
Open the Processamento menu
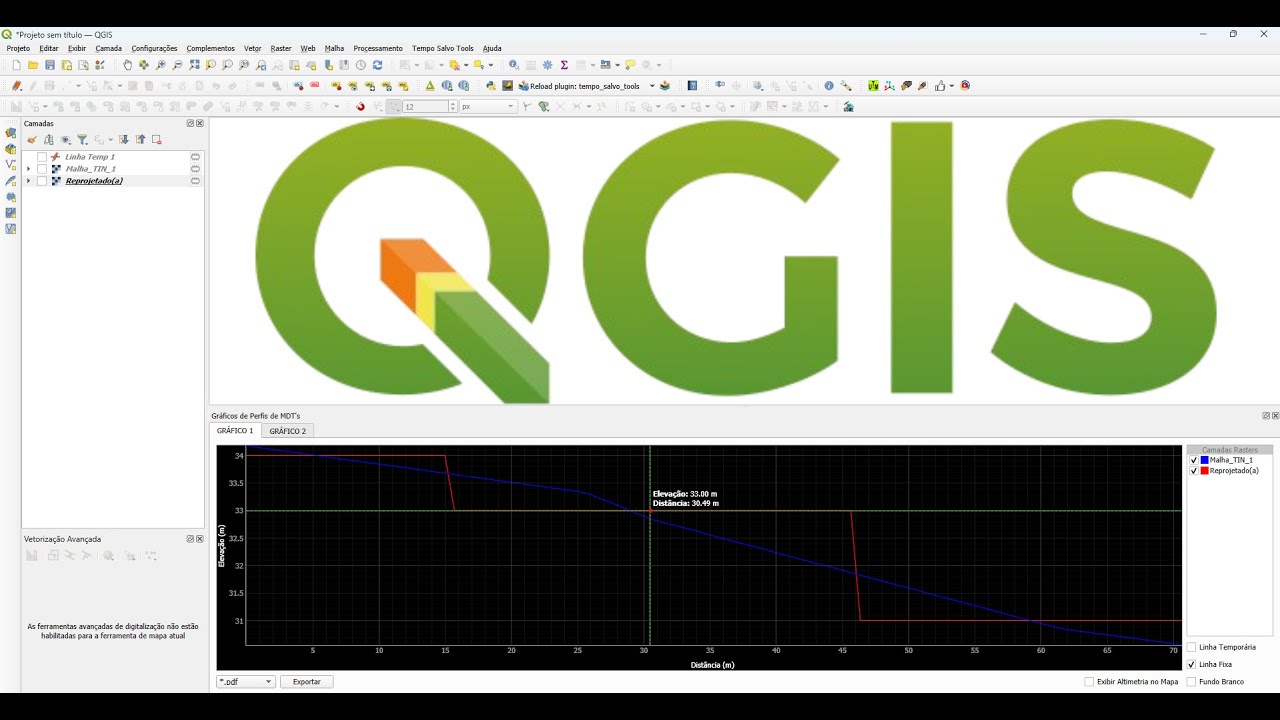coord(378,48)
